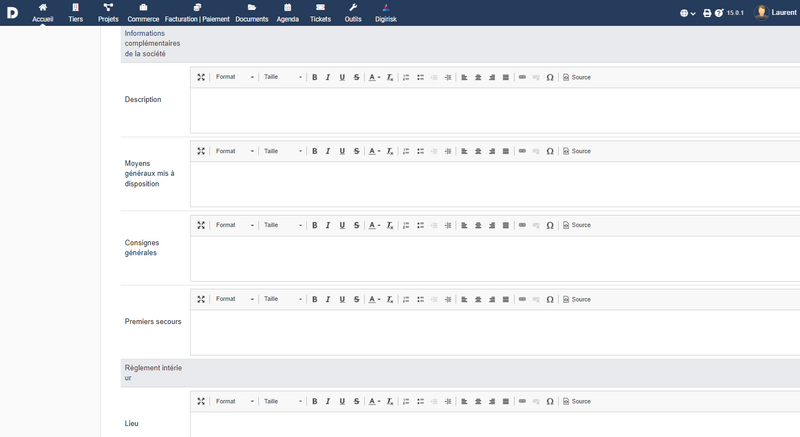Image resolution: width=800 pixels, height=437 pixels.
Task: Switch Lieu editor to Source
Action: coord(577,401)
